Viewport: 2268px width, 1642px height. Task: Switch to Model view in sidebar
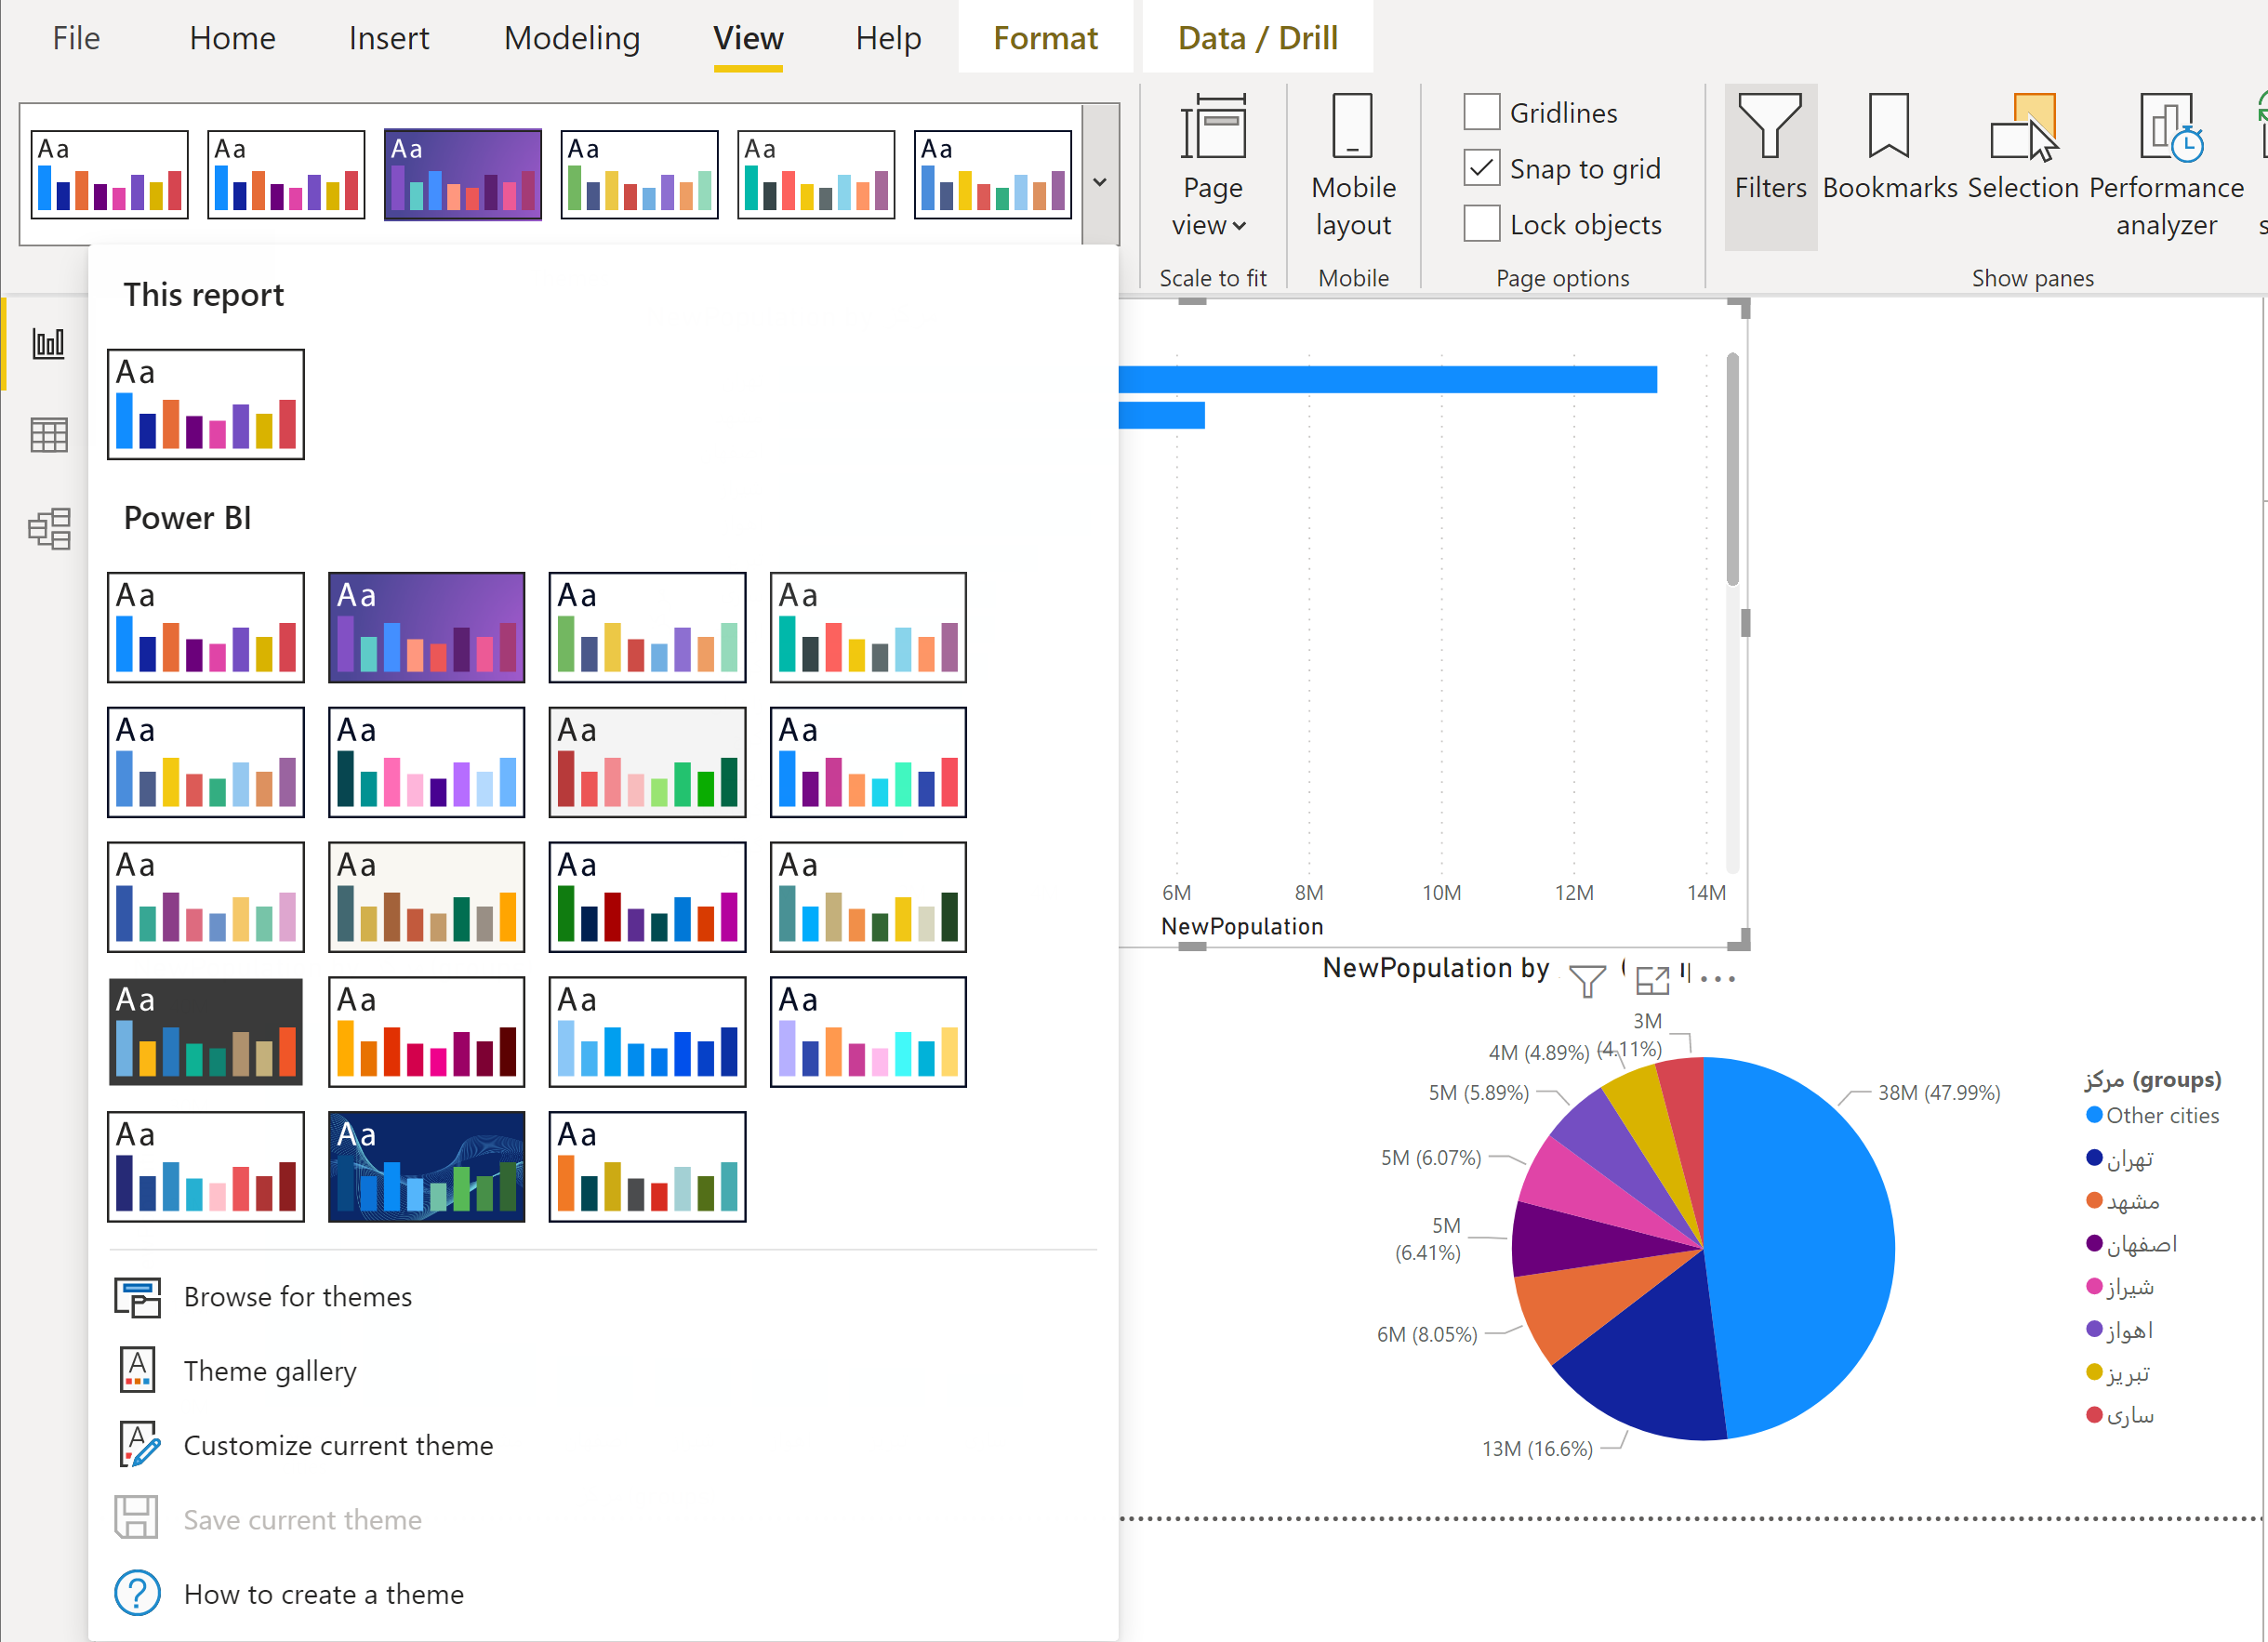click(x=49, y=529)
